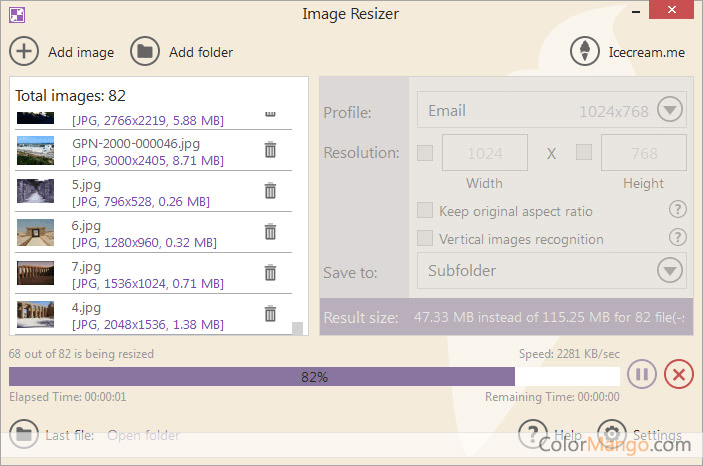The width and height of the screenshot is (703, 466).
Task: Open the Settings gear button
Action: 612,435
